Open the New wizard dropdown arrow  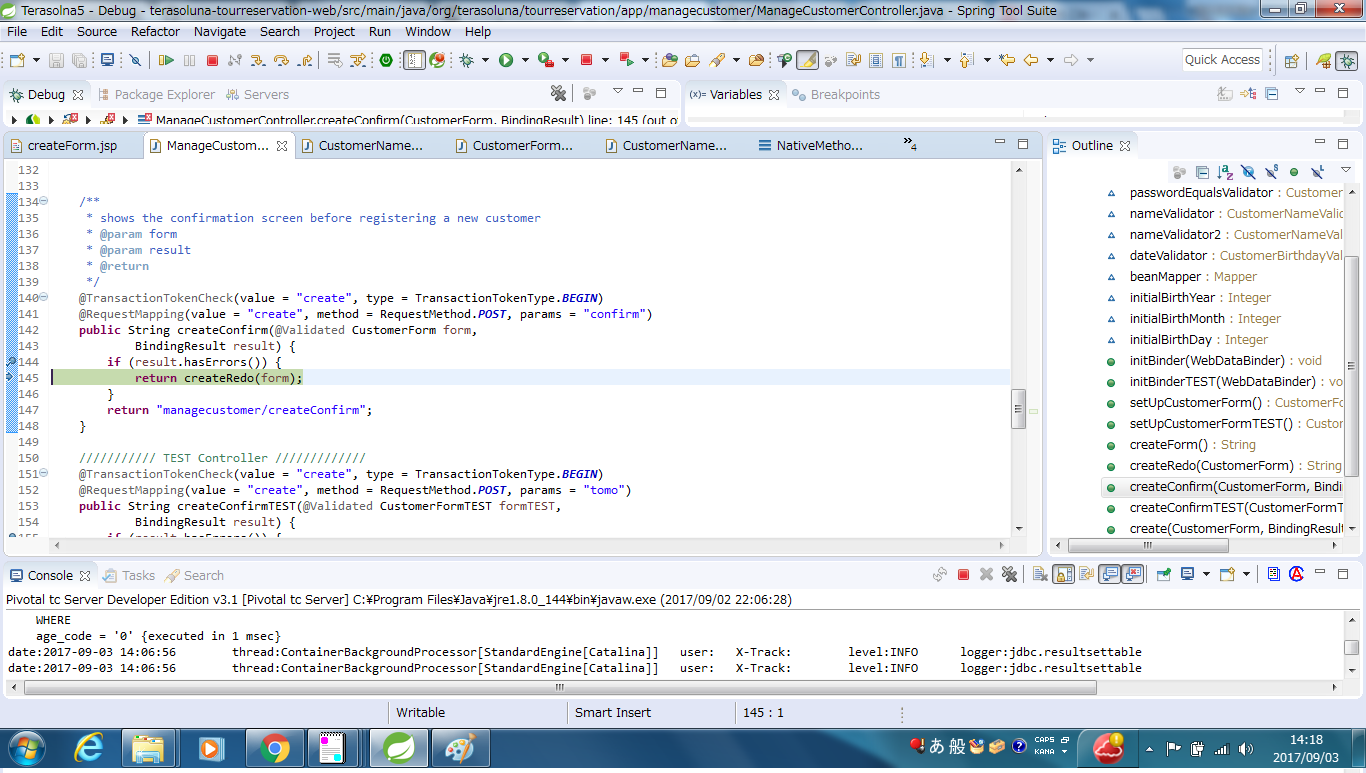pyautogui.click(x=35, y=60)
